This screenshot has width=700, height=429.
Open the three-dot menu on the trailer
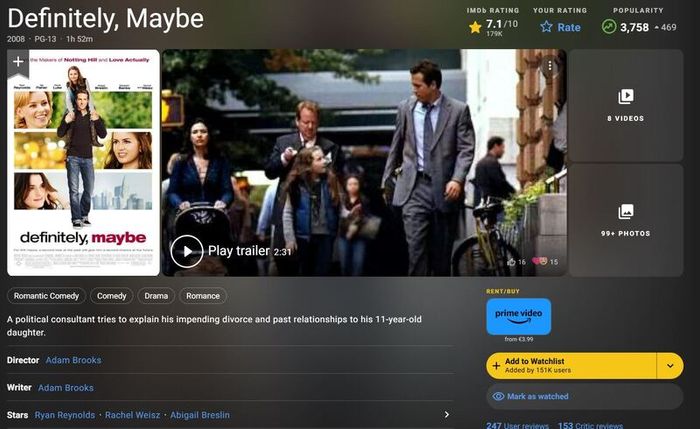(x=550, y=66)
